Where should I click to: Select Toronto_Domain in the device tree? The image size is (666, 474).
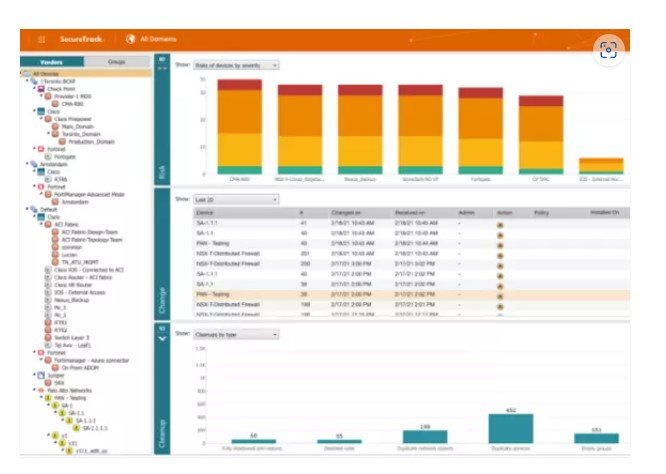pyautogui.click(x=81, y=134)
